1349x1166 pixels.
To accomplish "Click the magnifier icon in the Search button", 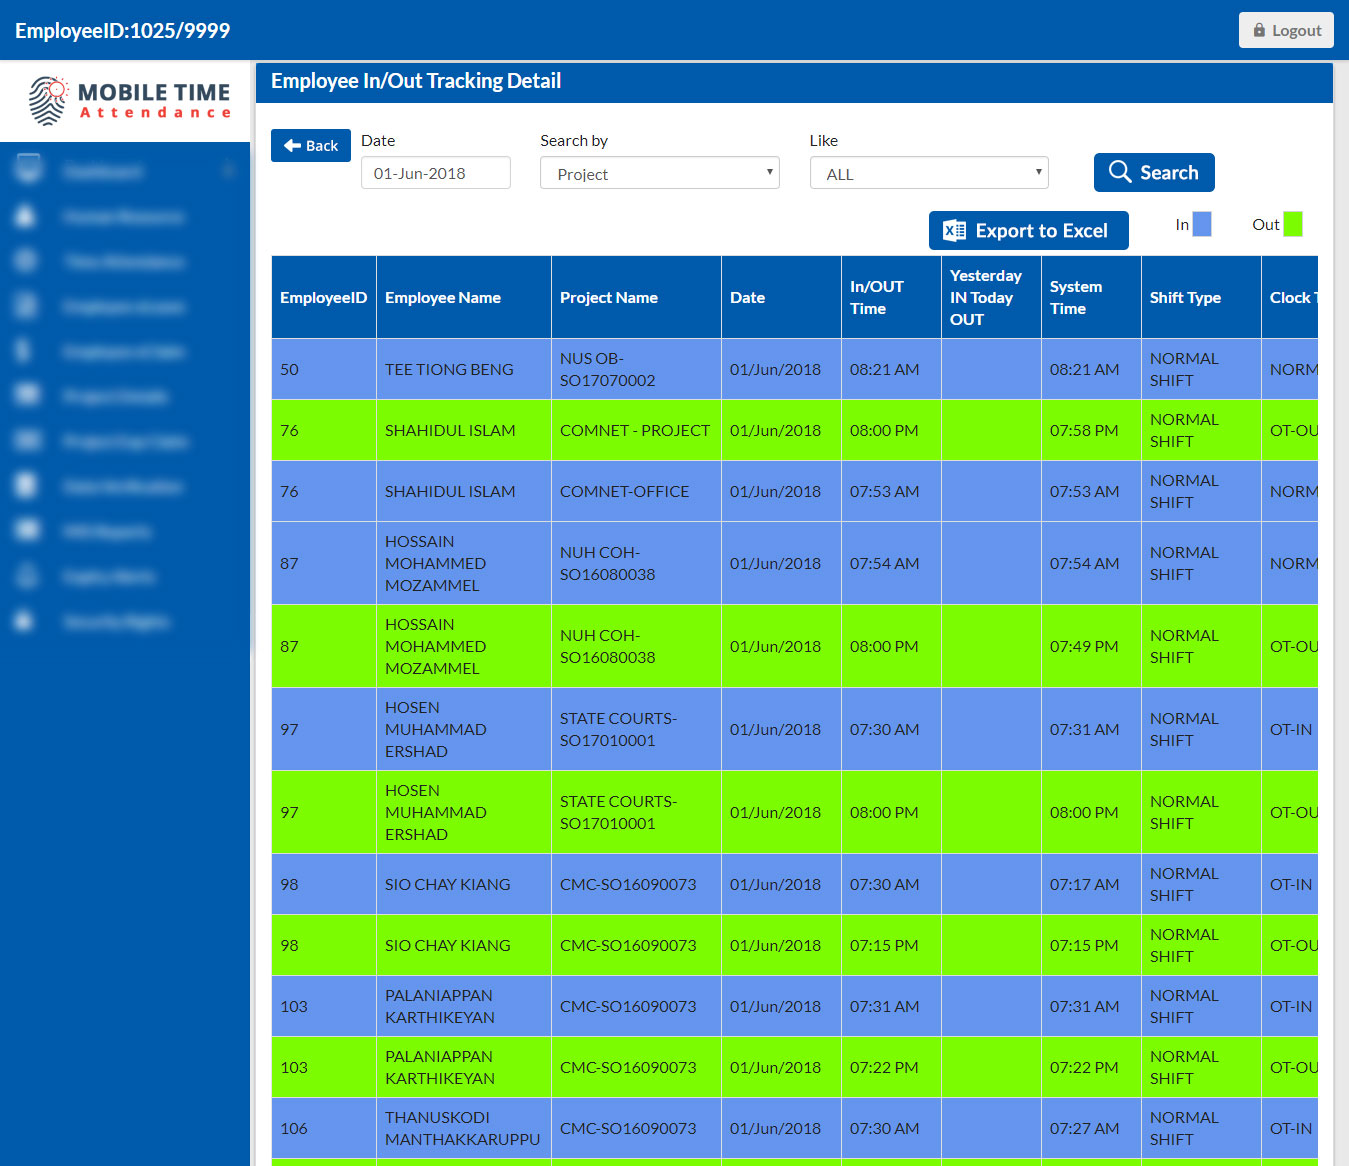I will [x=1120, y=172].
